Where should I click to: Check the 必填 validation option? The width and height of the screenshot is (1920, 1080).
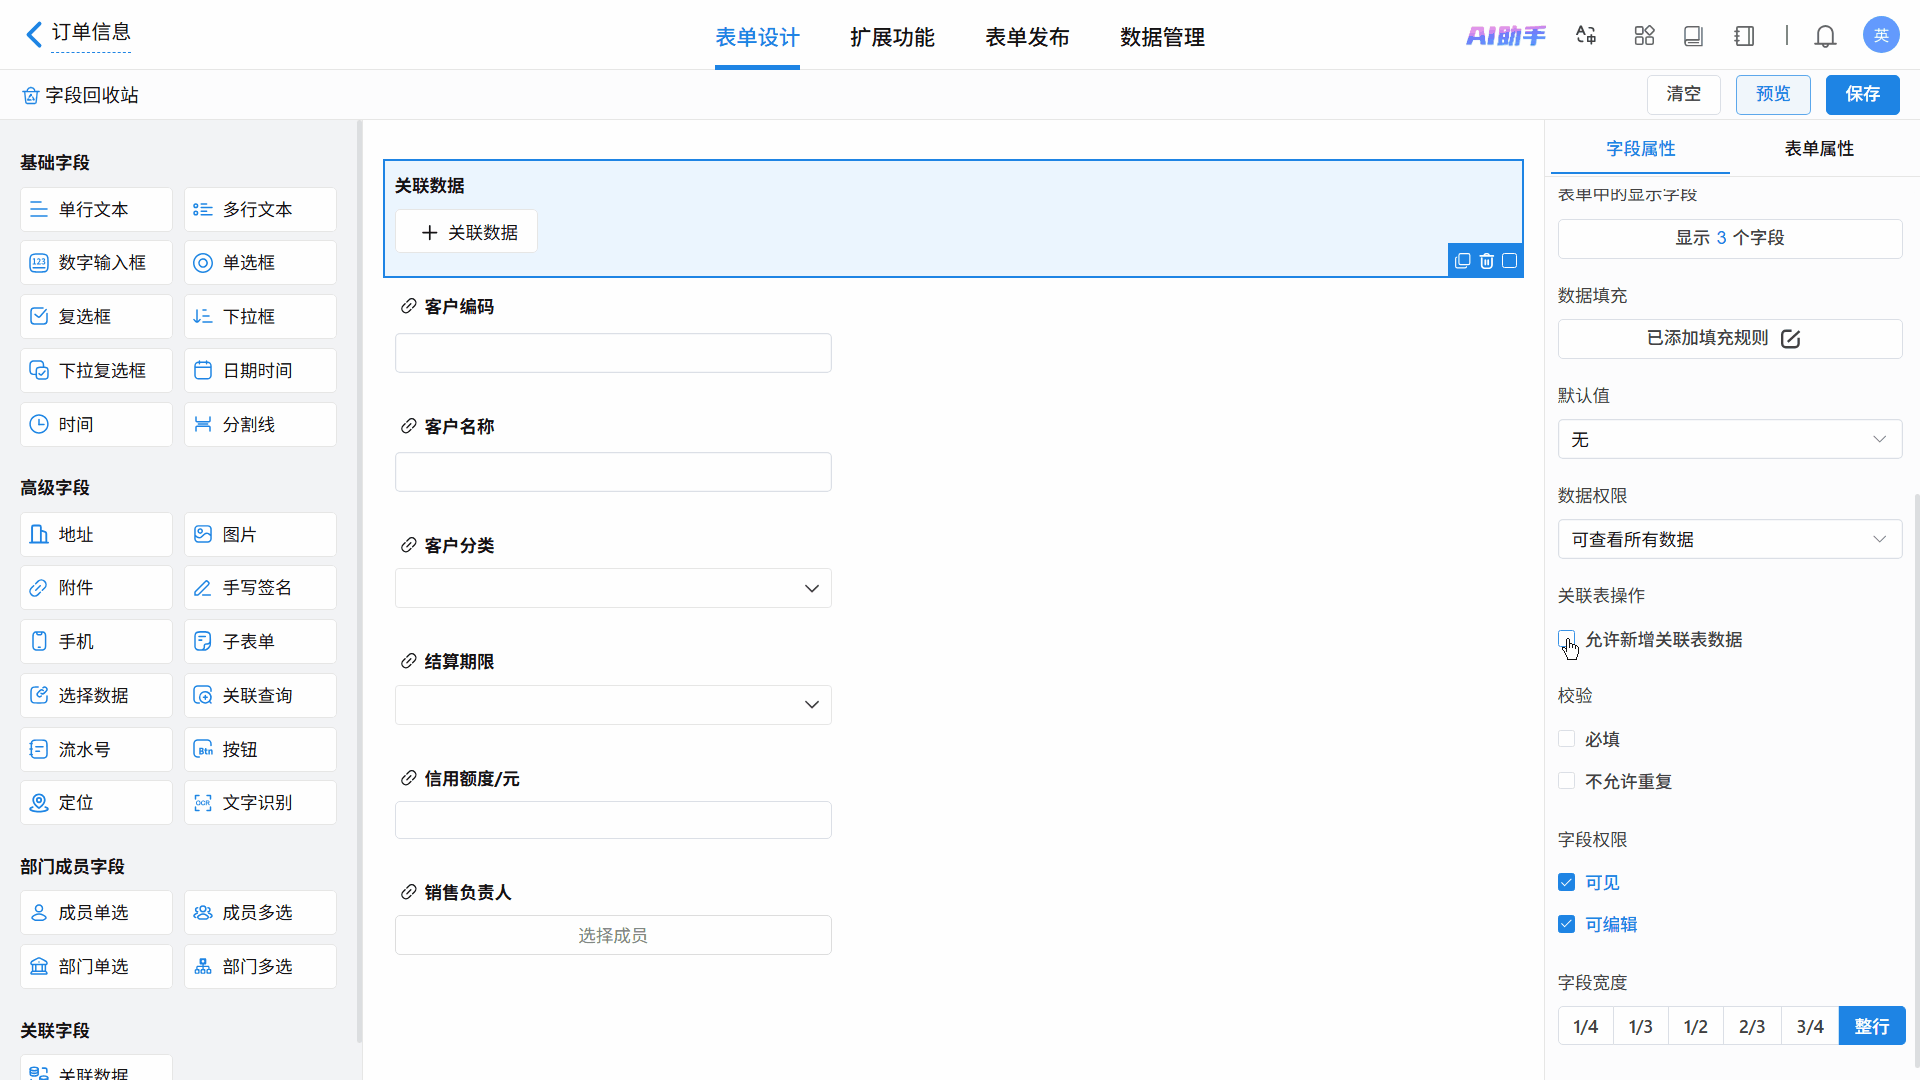[x=1566, y=739]
